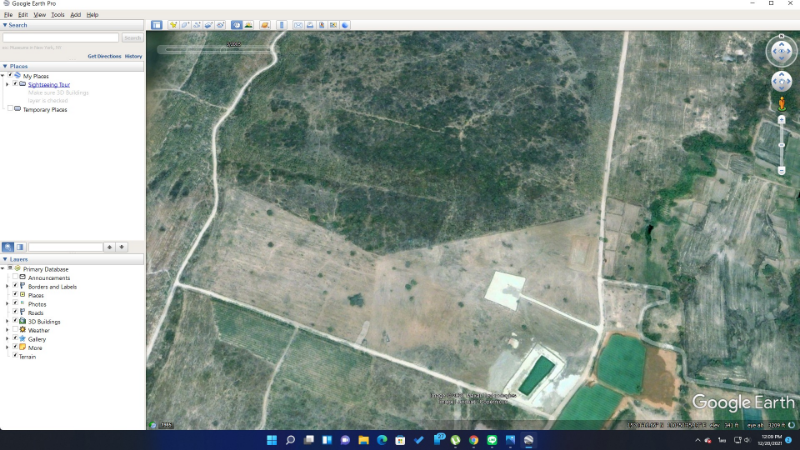800x450 pixels.
Task: Collapse the Layers panel header
Action: pos(4,259)
